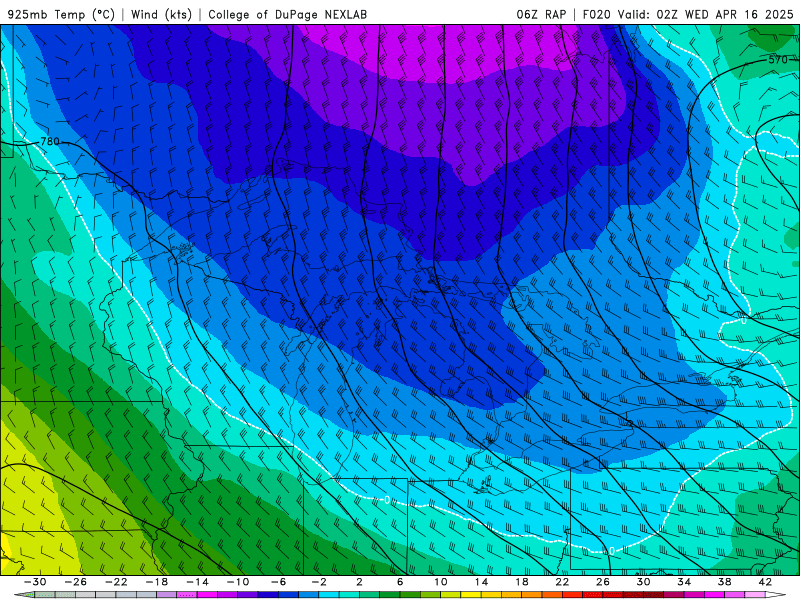Select the 6 value on the color scale
Image resolution: width=800 pixels, height=600 pixels.
(x=400, y=582)
